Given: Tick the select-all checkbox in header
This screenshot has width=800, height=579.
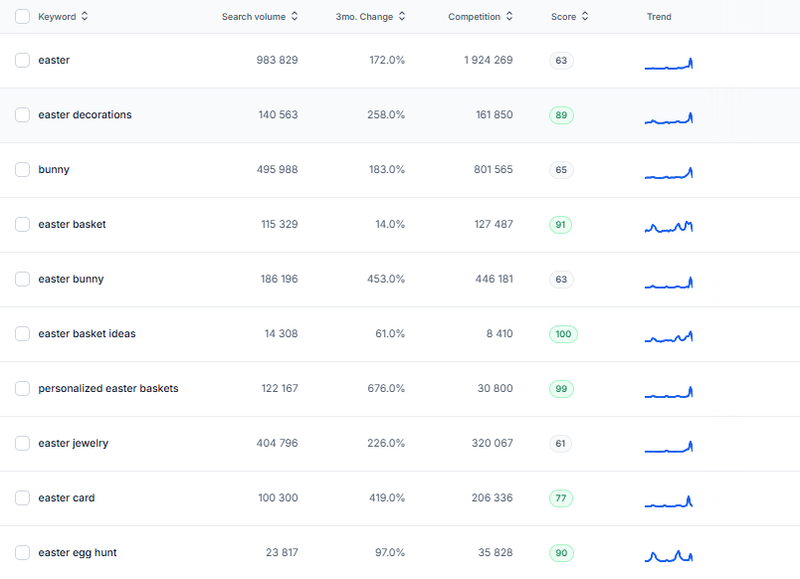Looking at the screenshot, I should click(22, 16).
